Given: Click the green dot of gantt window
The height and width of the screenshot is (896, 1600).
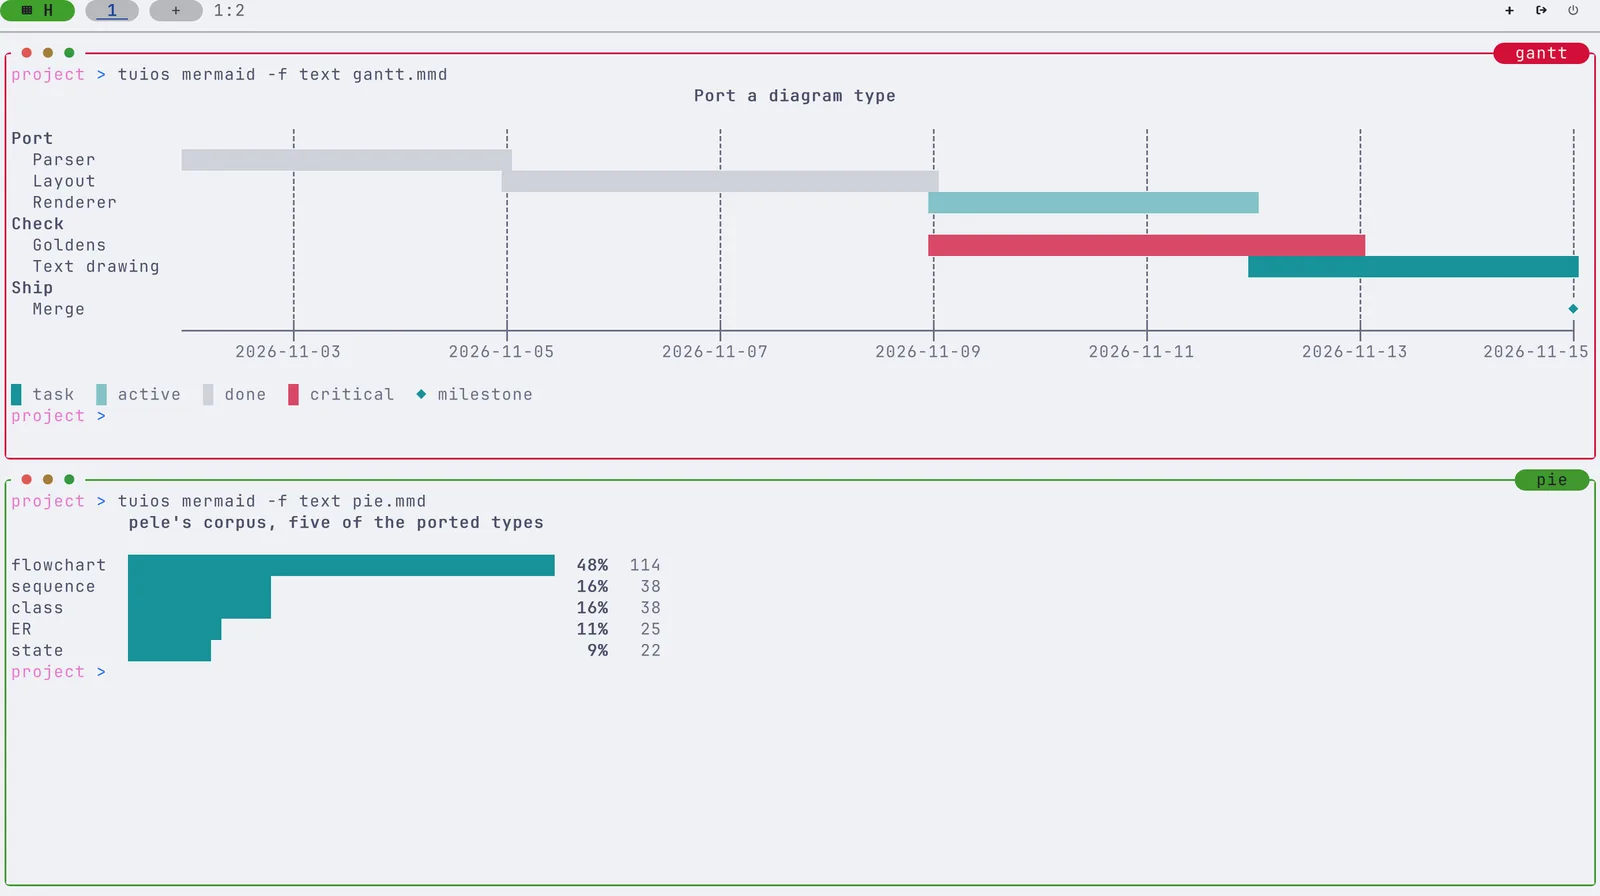Looking at the screenshot, I should [x=69, y=53].
